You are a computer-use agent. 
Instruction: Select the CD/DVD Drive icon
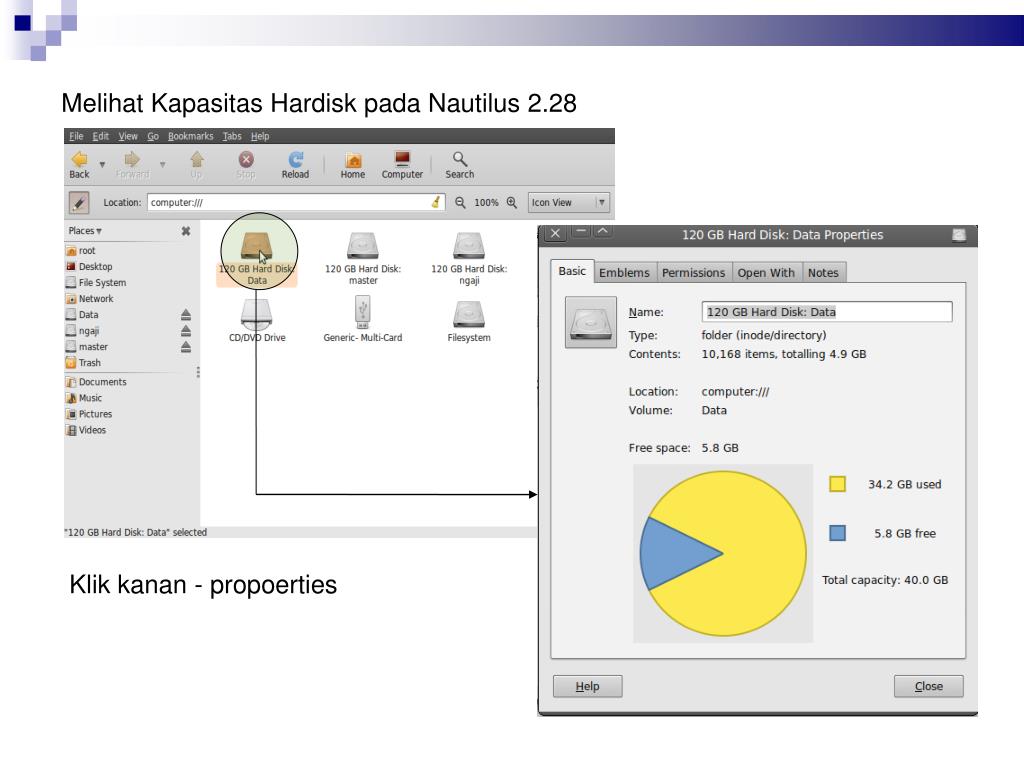[x=257, y=320]
